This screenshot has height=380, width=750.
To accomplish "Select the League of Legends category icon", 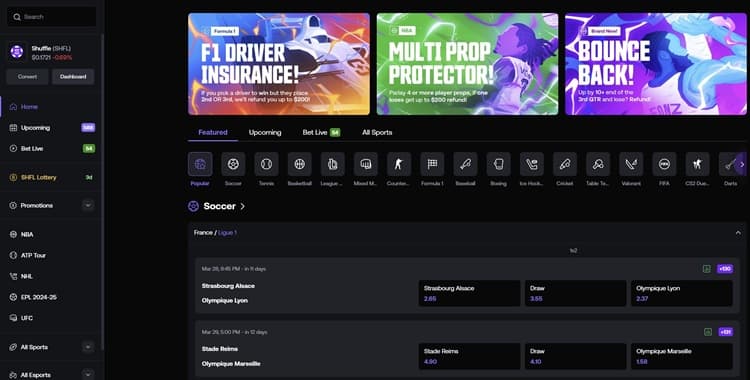I will pos(333,164).
